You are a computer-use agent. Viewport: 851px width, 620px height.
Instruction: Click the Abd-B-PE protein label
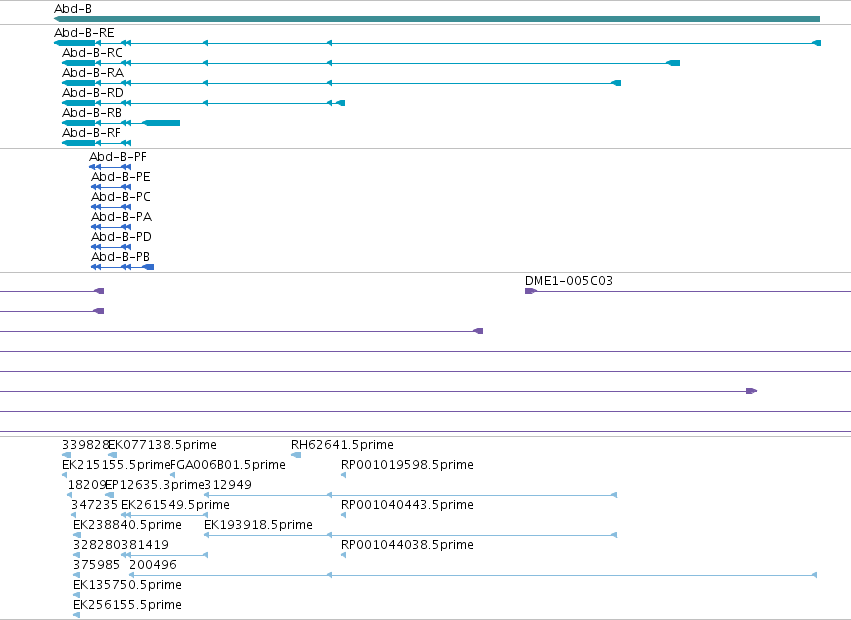(120, 177)
